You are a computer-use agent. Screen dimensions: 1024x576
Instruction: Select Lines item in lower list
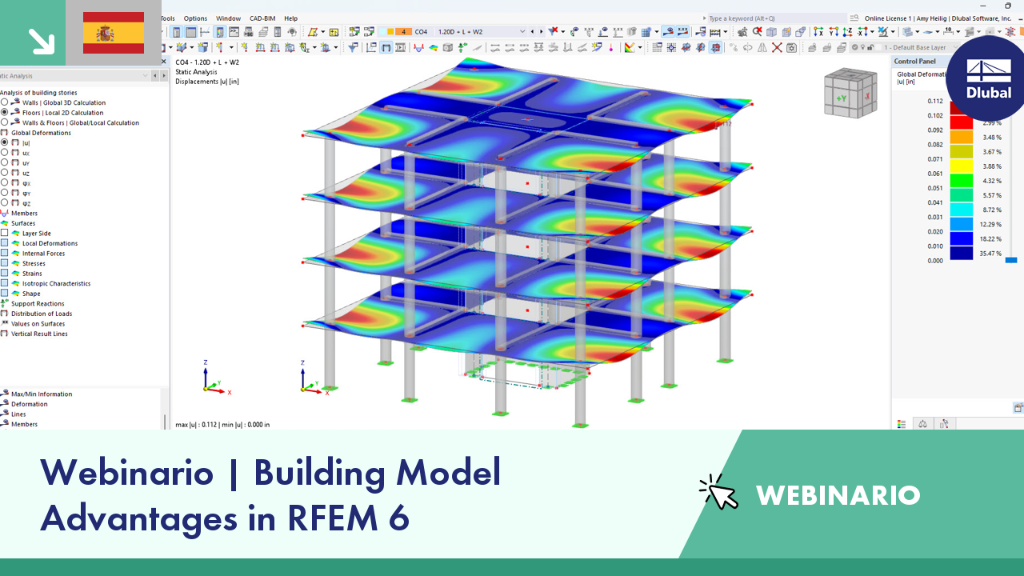18,414
